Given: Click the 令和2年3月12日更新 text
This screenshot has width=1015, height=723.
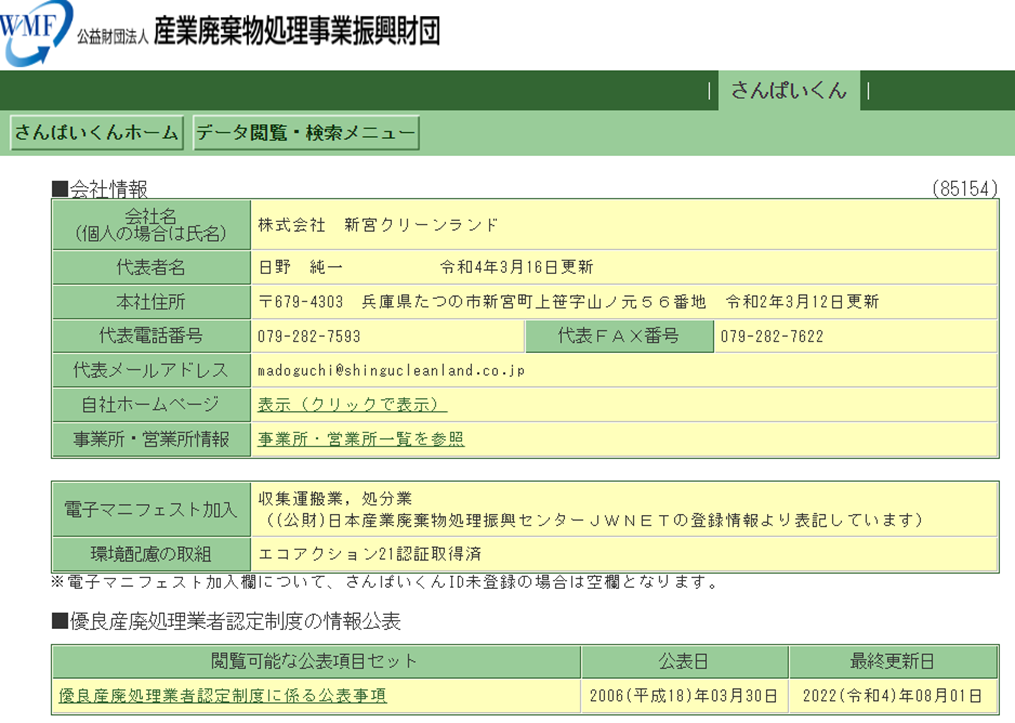Looking at the screenshot, I should [x=802, y=302].
